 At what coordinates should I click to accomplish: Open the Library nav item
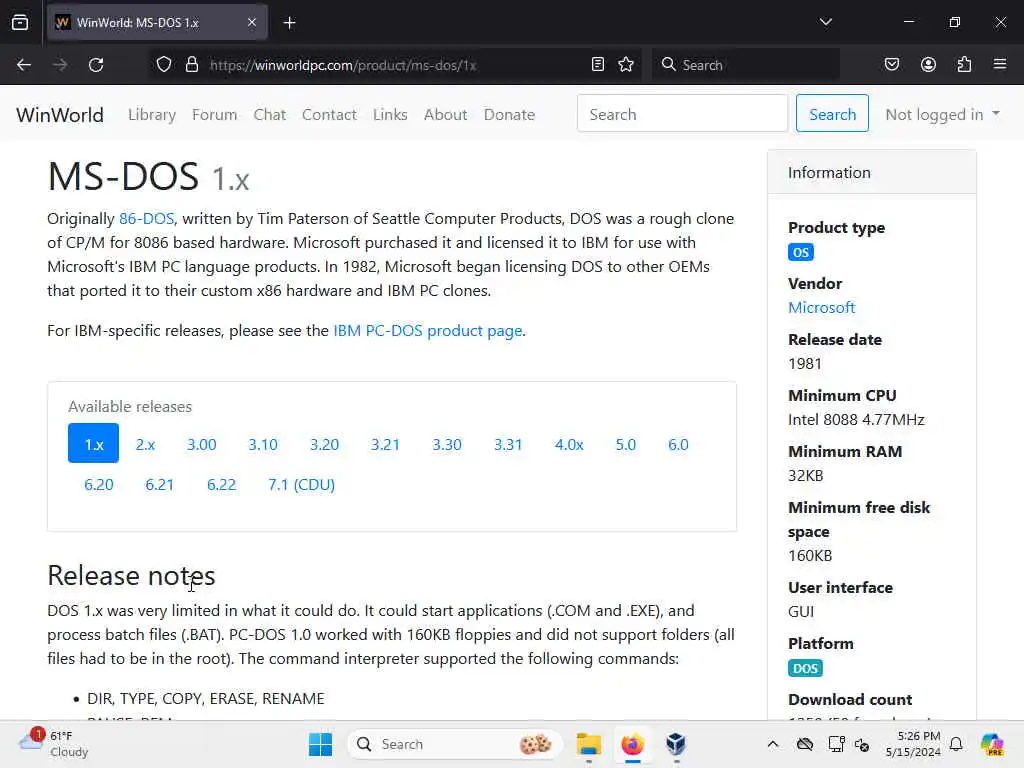pyautogui.click(x=152, y=115)
